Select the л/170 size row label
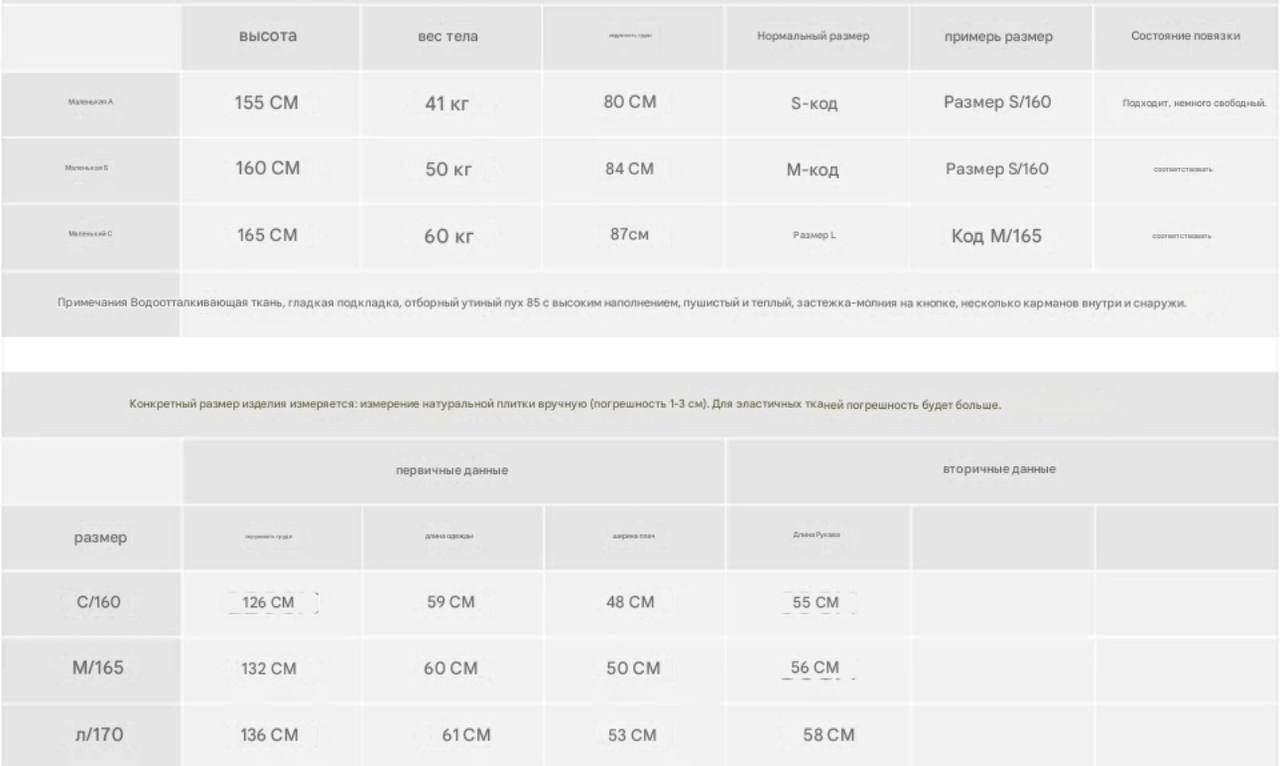1280x766 pixels. pyautogui.click(x=99, y=735)
